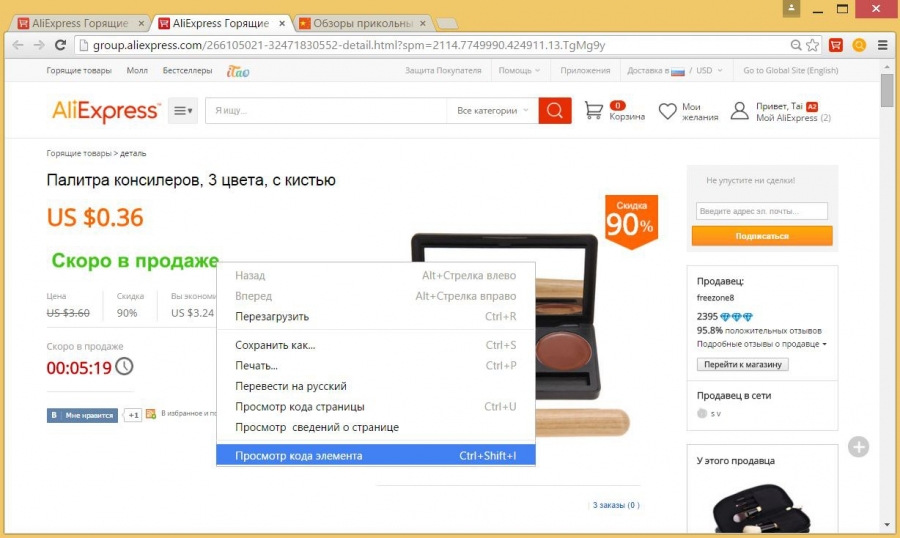900x538 pixels.
Task: Click Go to Global Site (English)
Action: click(790, 71)
